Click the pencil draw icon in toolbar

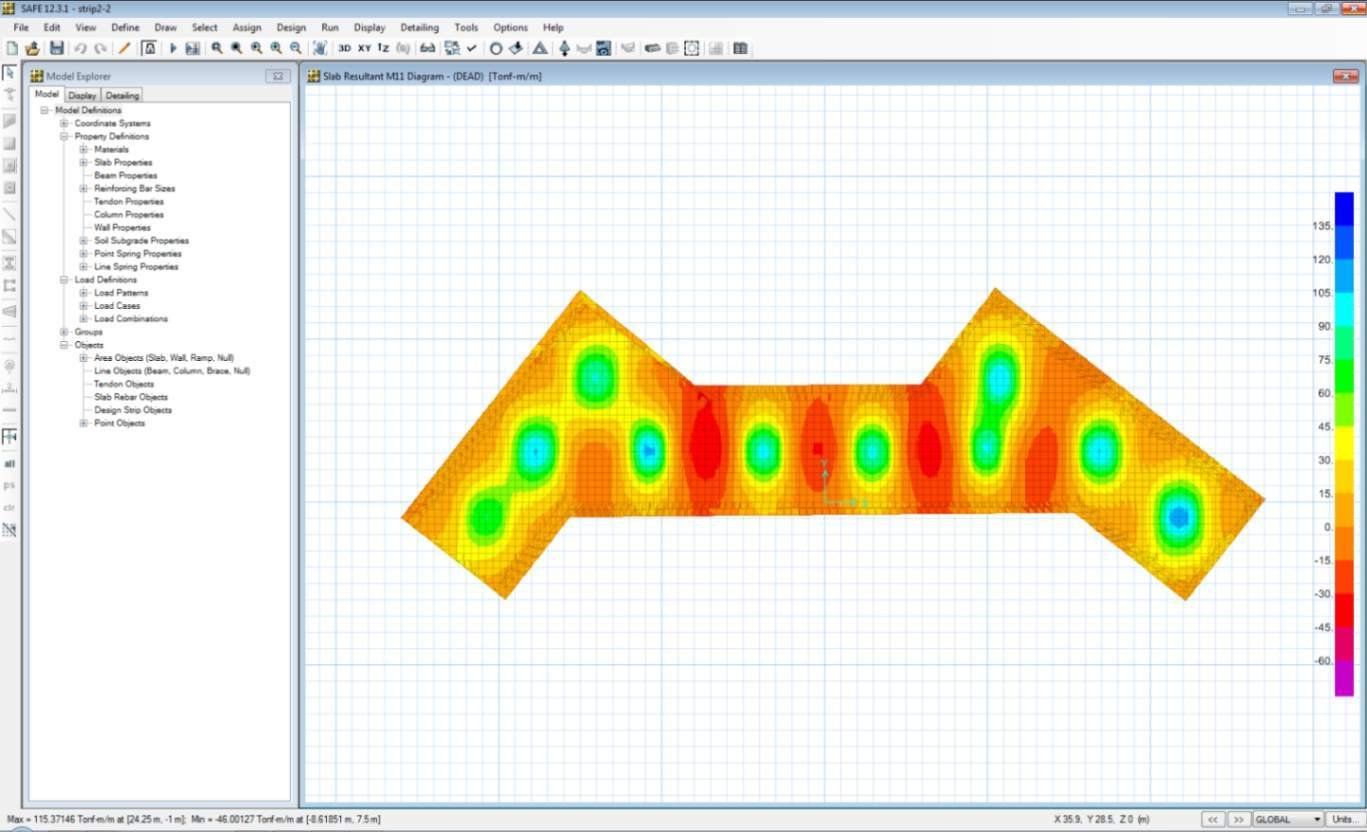coord(125,48)
